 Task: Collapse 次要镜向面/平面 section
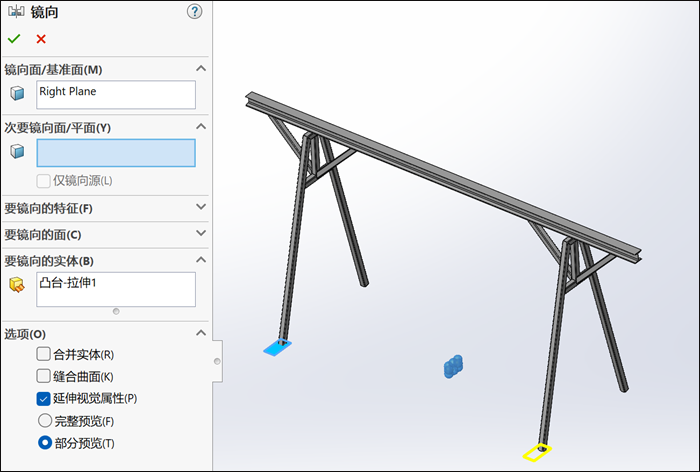coord(201,127)
